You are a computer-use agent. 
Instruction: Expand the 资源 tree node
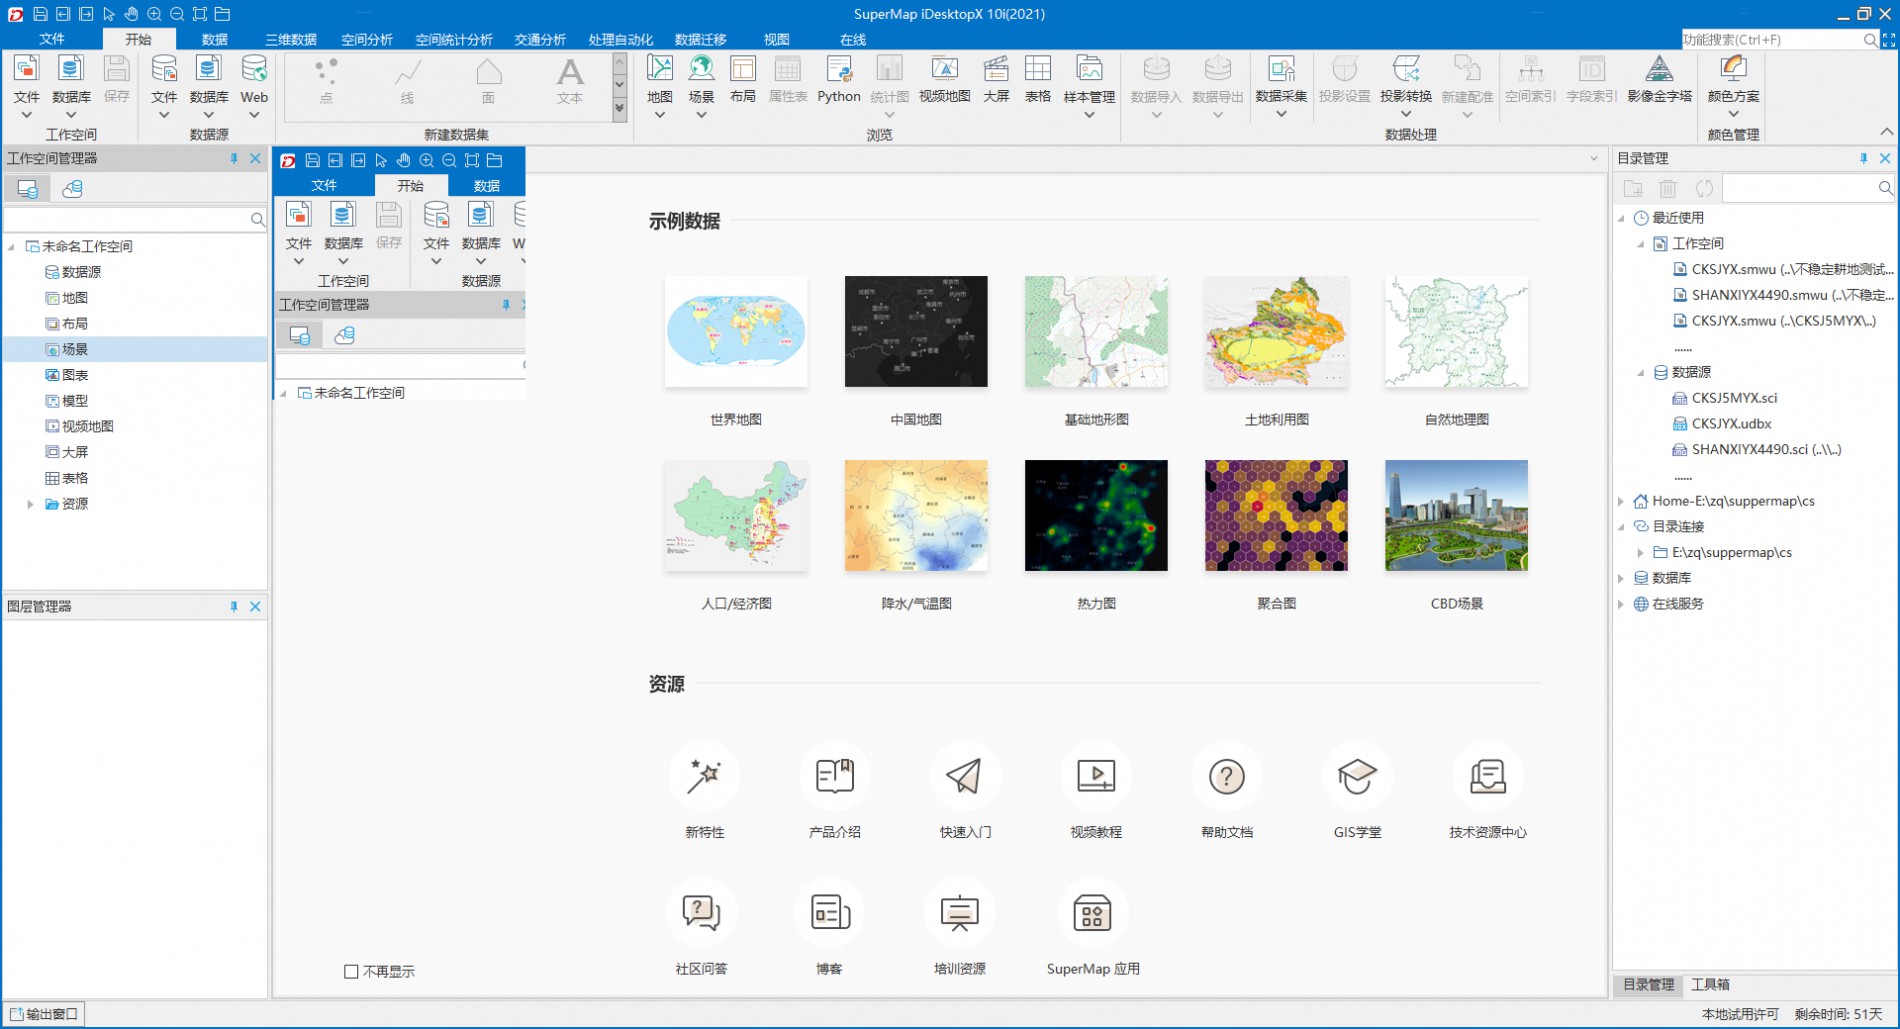30,504
